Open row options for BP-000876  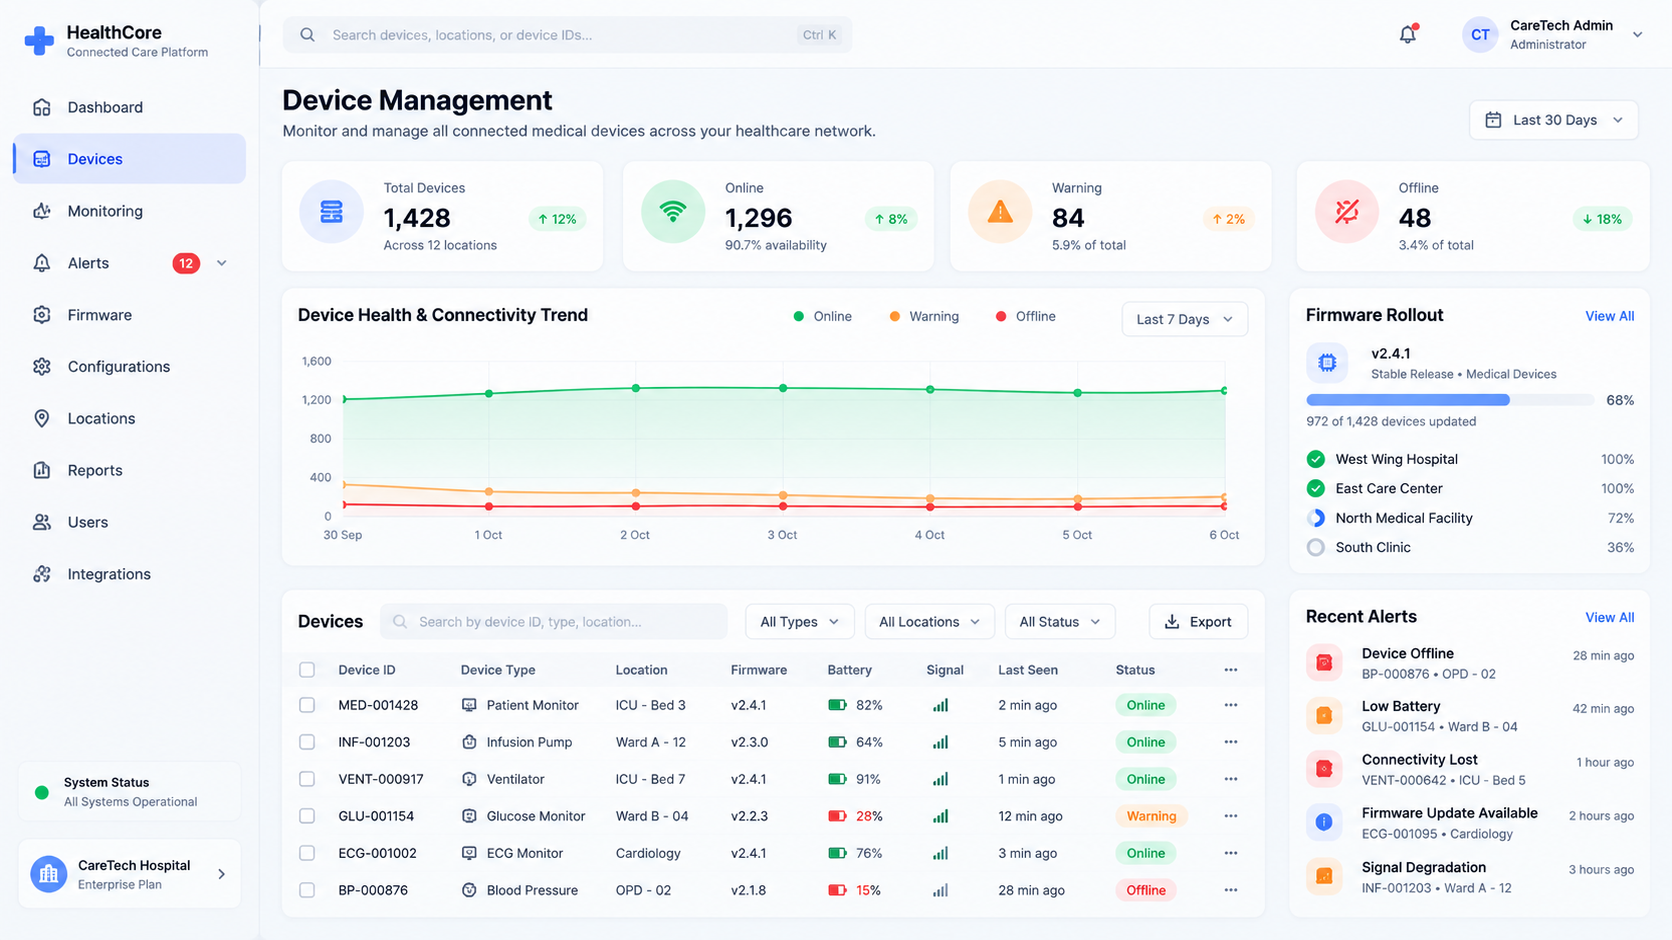[x=1231, y=890]
